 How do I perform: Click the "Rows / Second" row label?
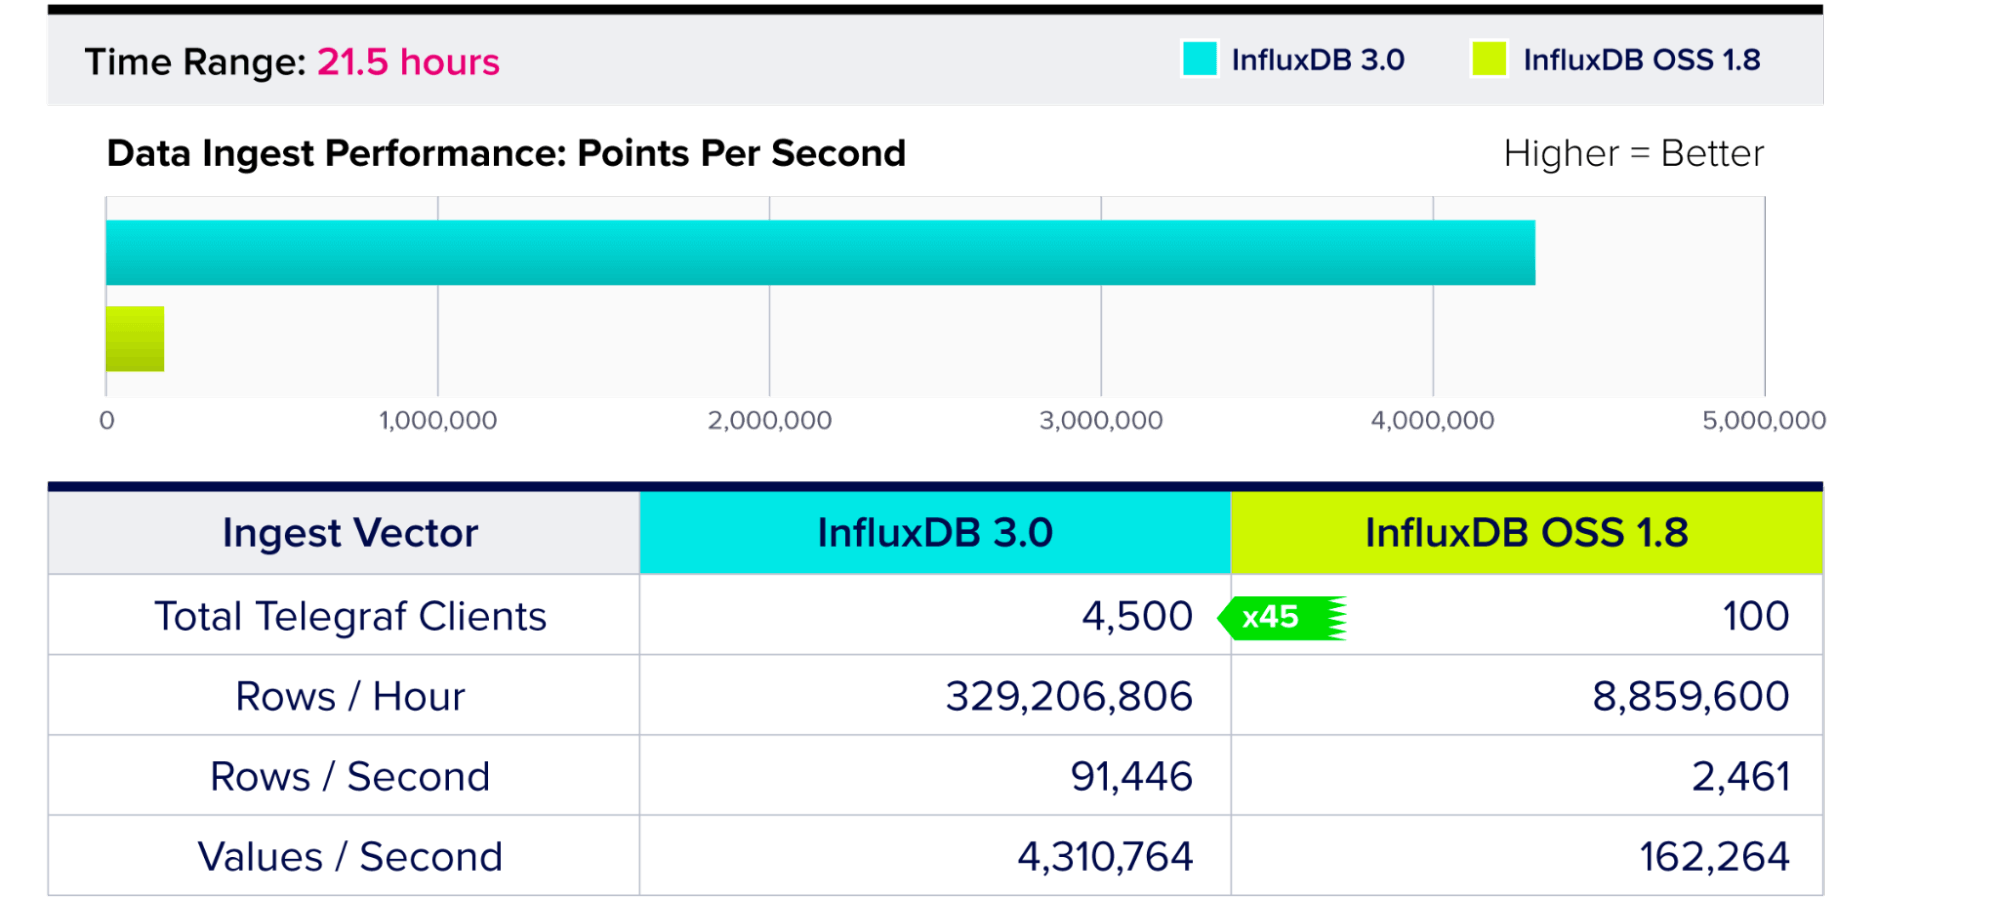tap(350, 777)
